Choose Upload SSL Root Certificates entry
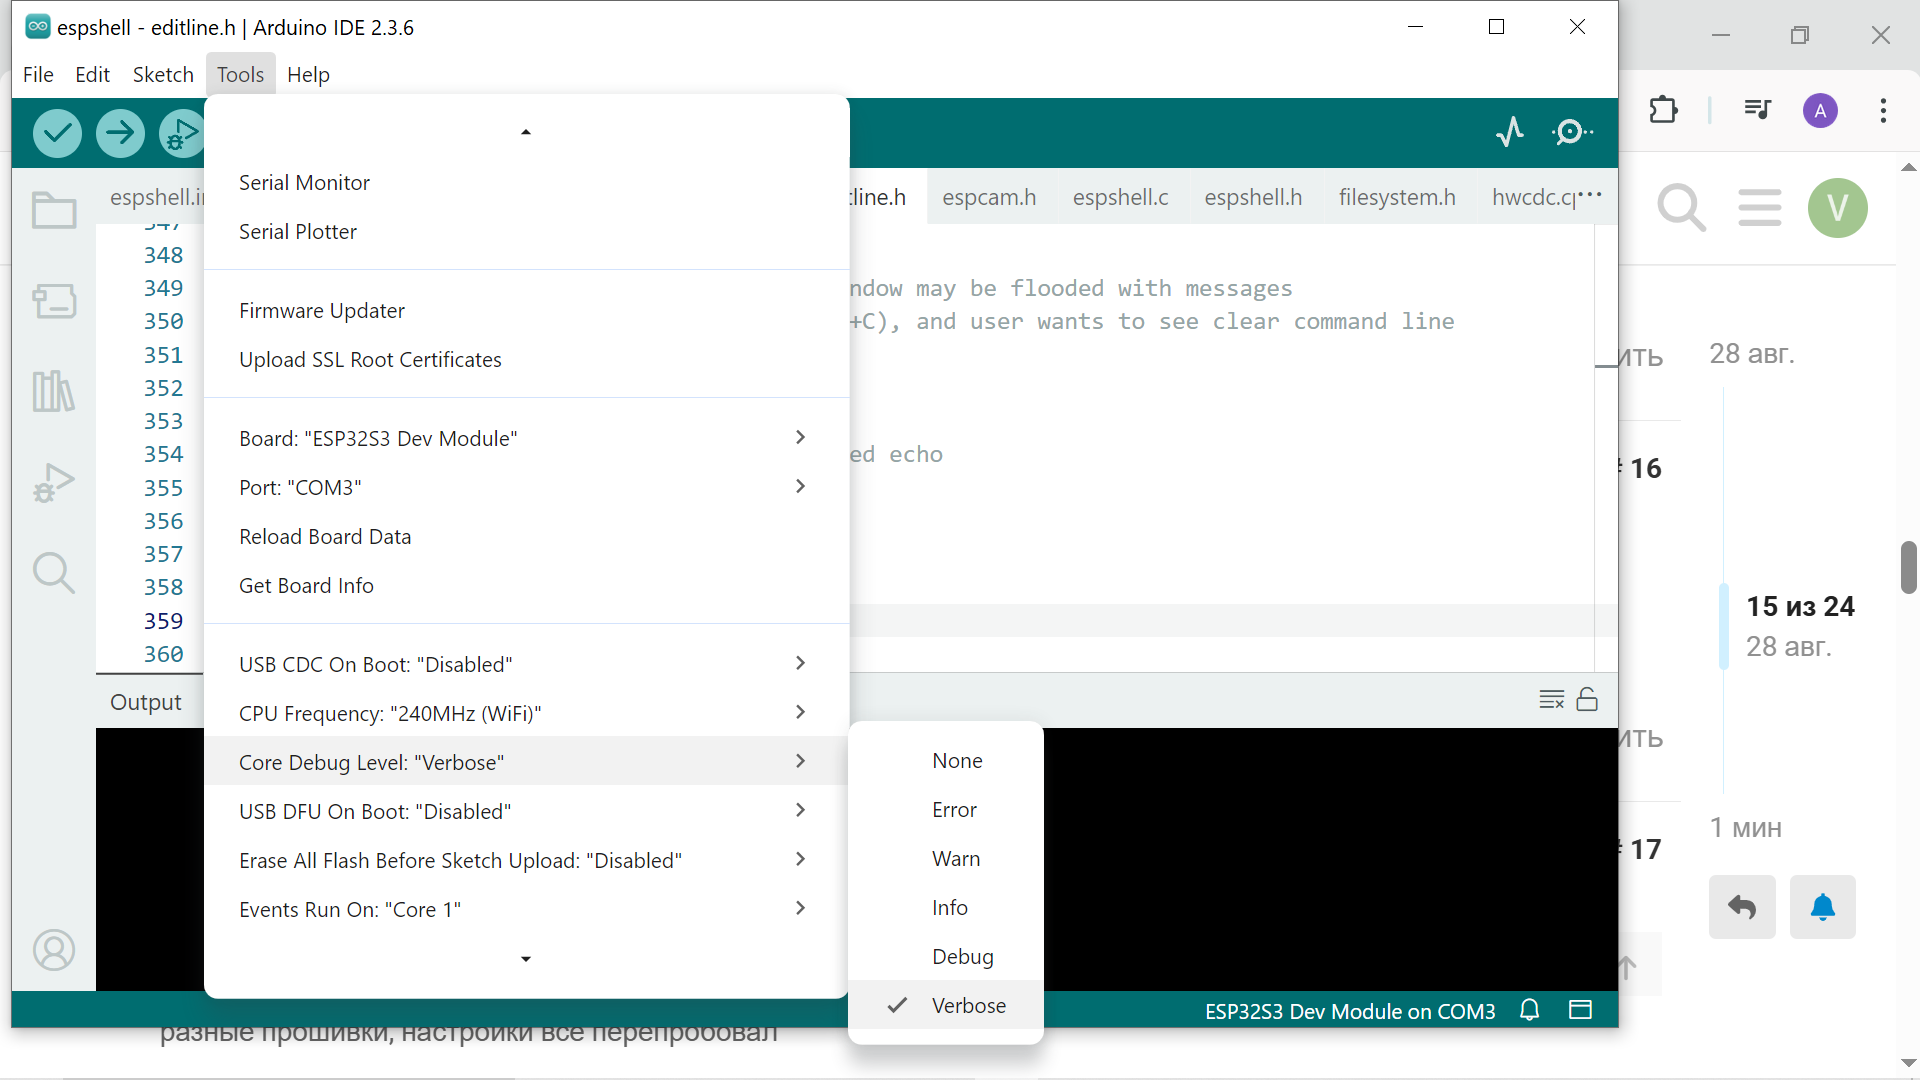The height and width of the screenshot is (1080, 1920). coord(526,360)
